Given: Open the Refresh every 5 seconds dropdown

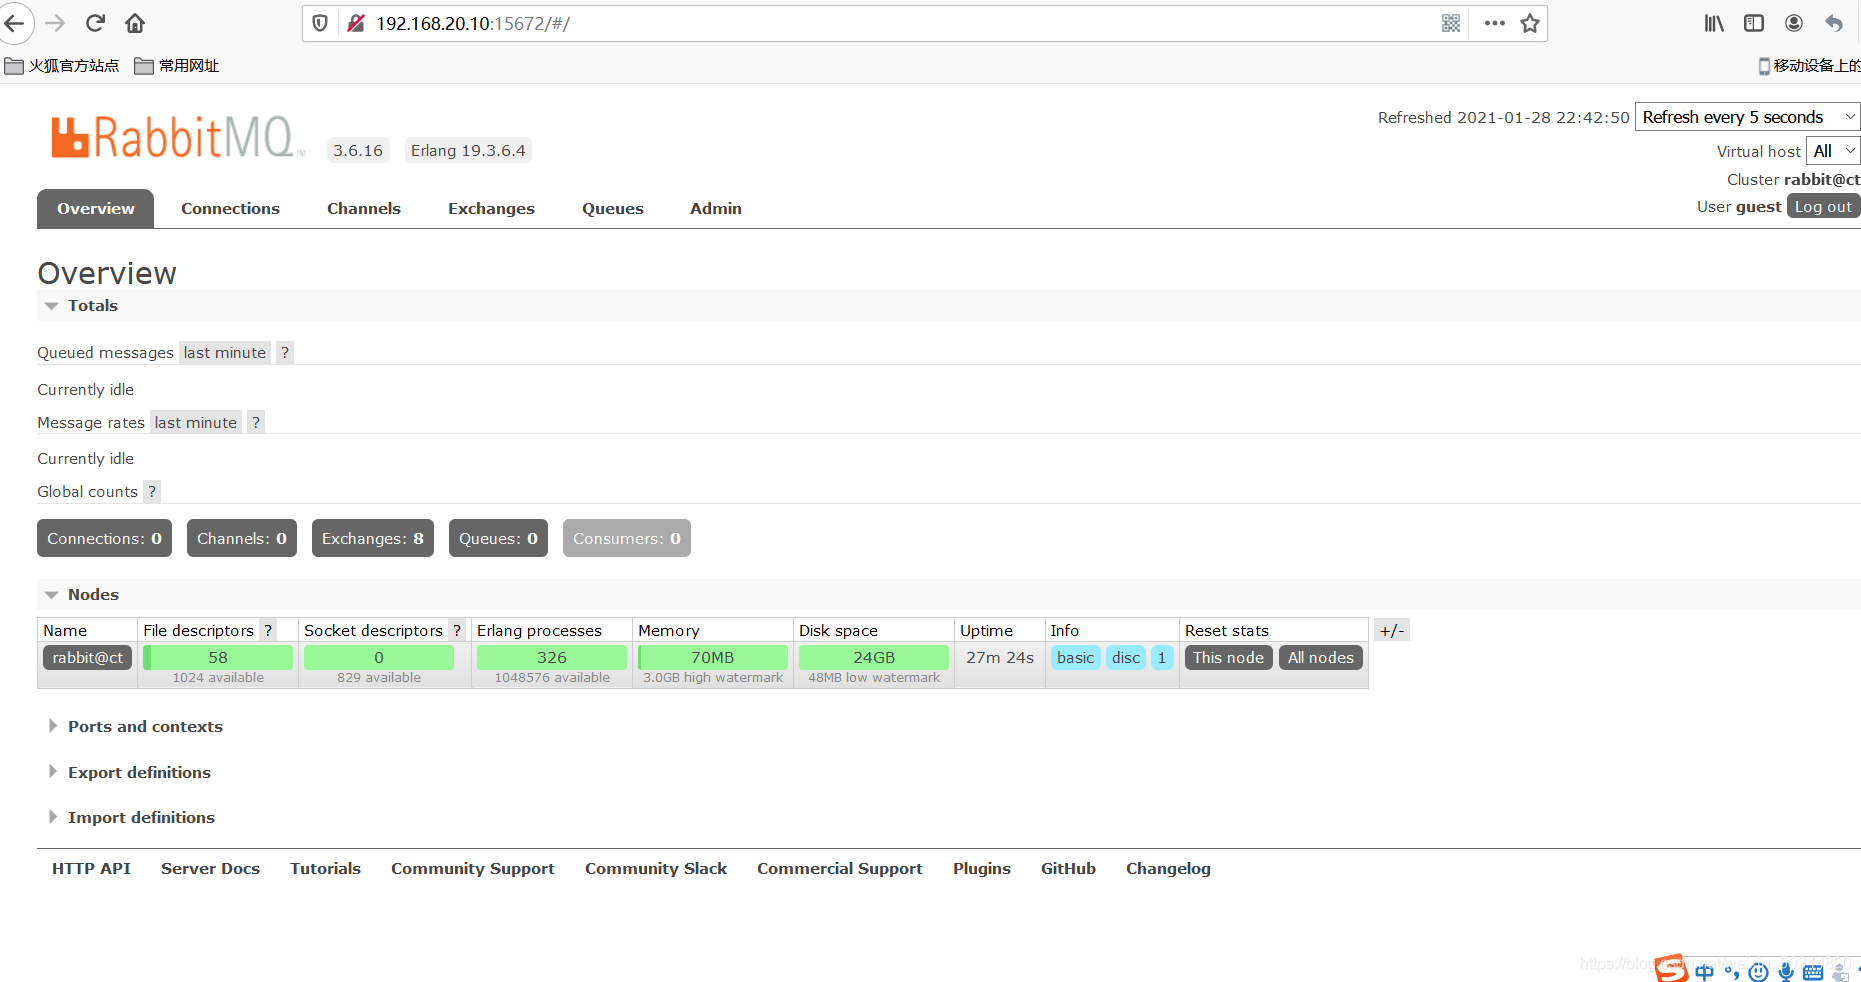Looking at the screenshot, I should click(x=1748, y=117).
